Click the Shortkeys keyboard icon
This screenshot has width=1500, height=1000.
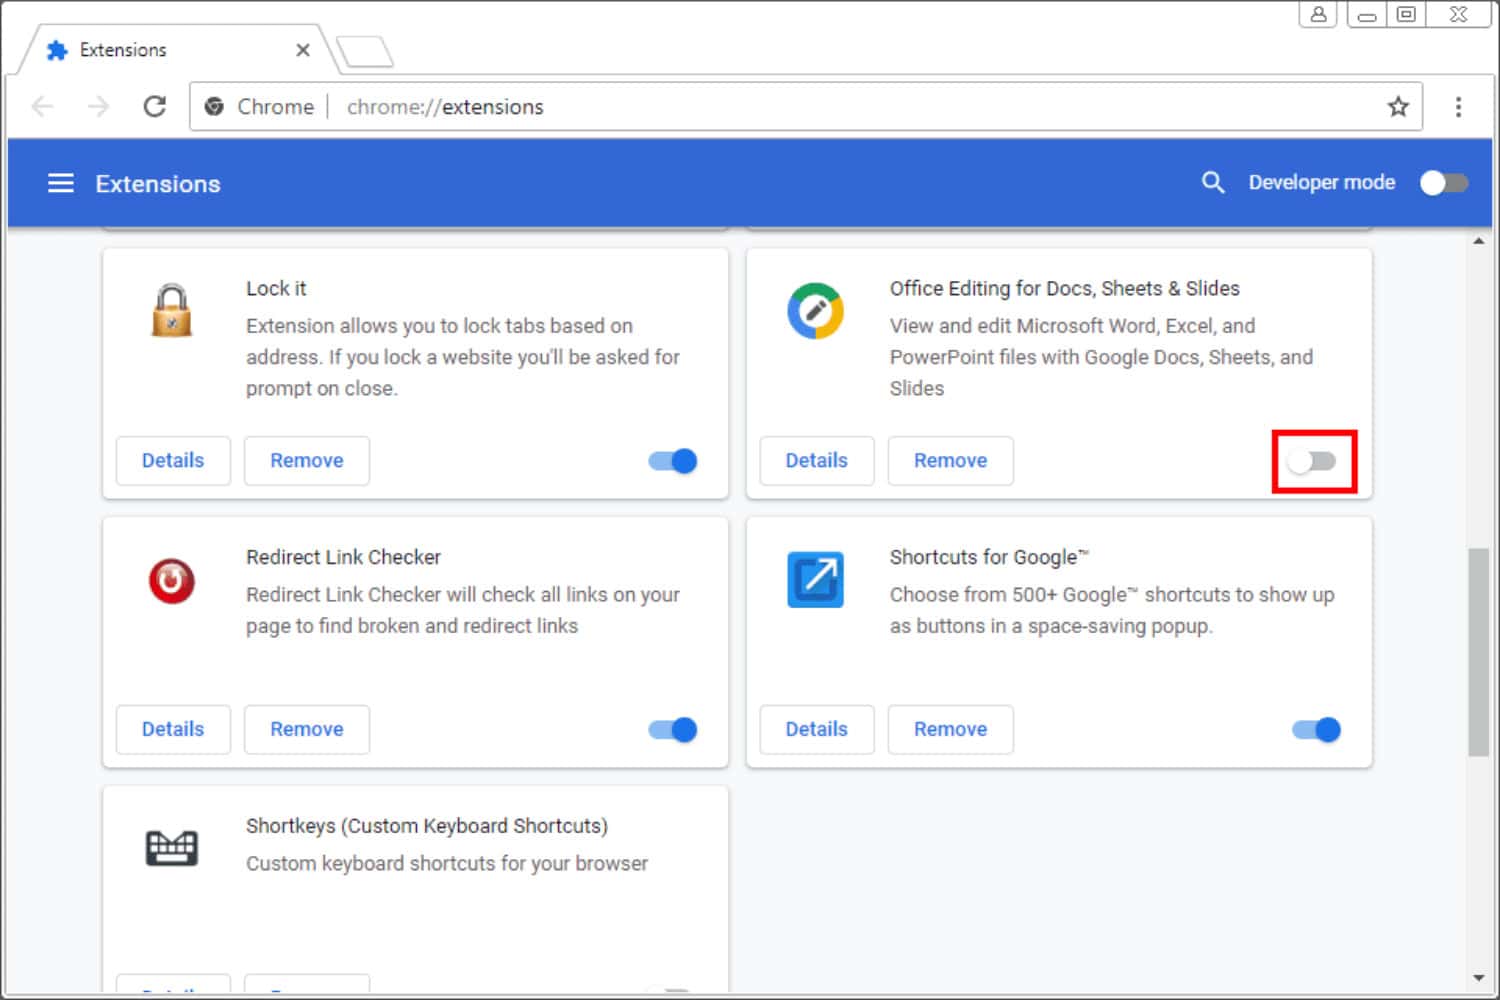click(172, 848)
